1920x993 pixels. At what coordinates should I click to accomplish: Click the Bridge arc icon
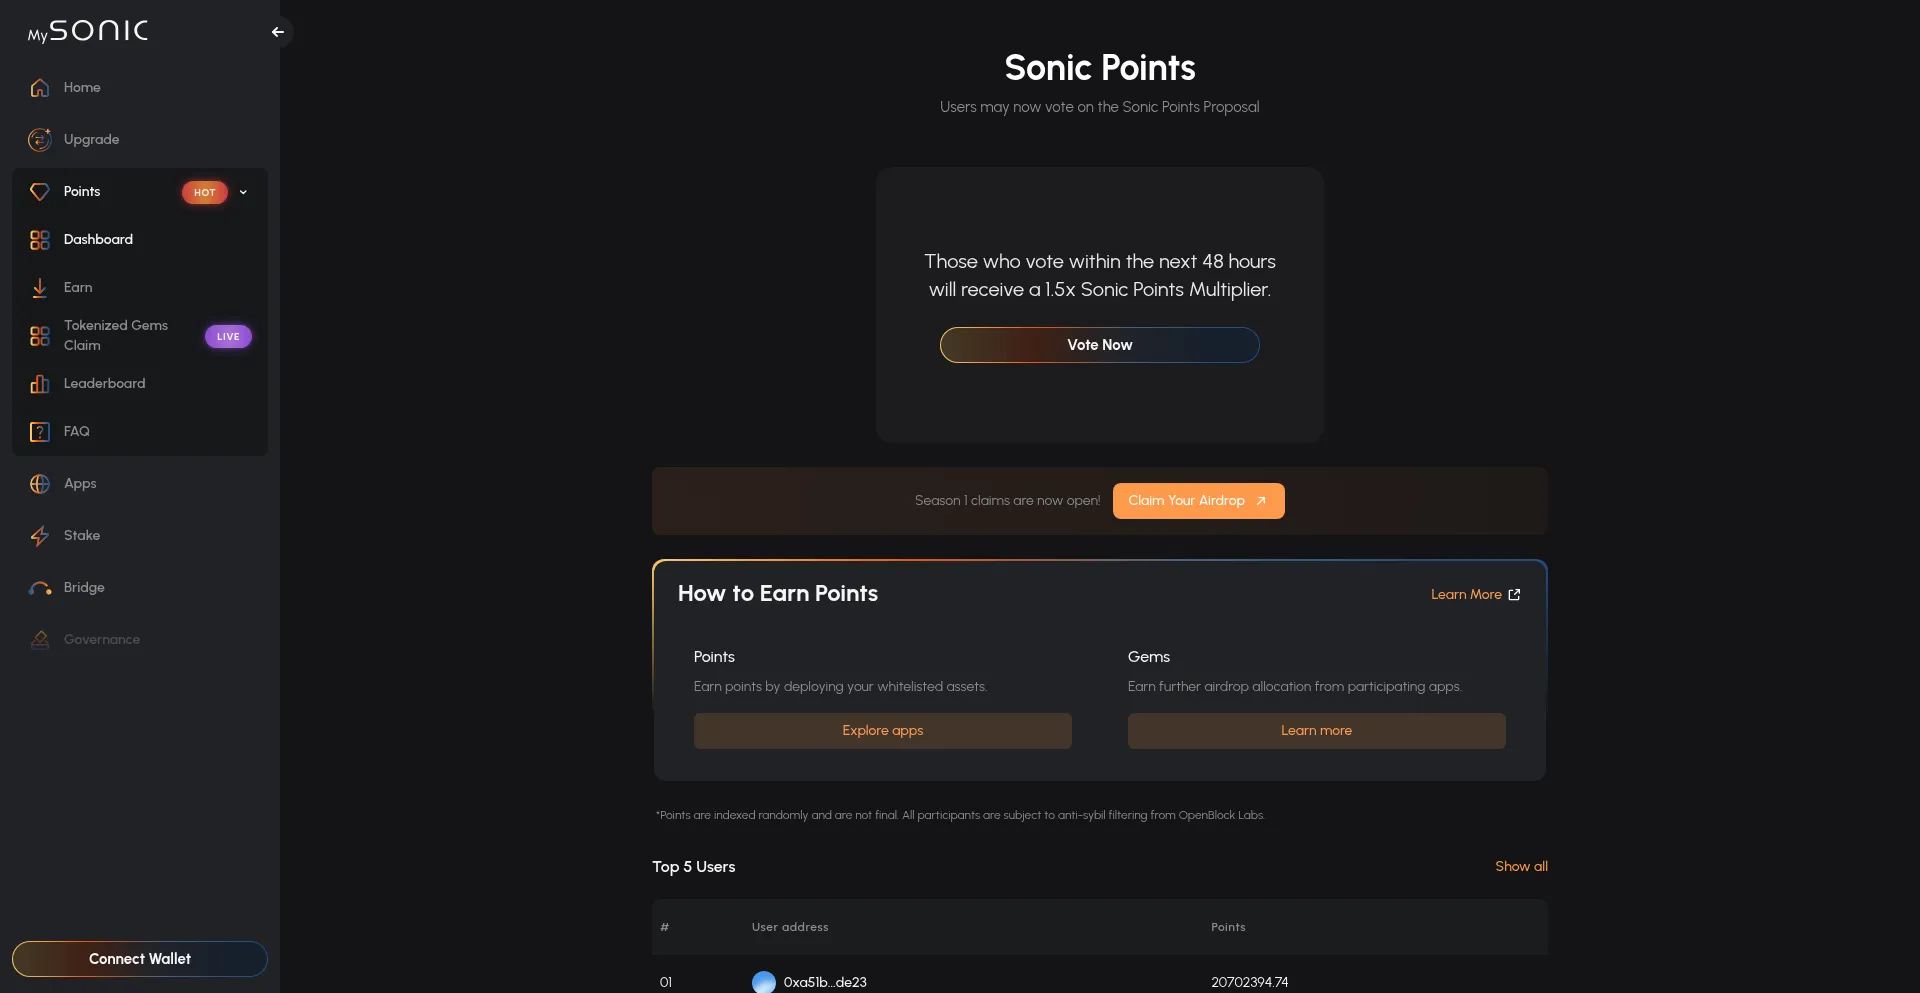point(40,588)
